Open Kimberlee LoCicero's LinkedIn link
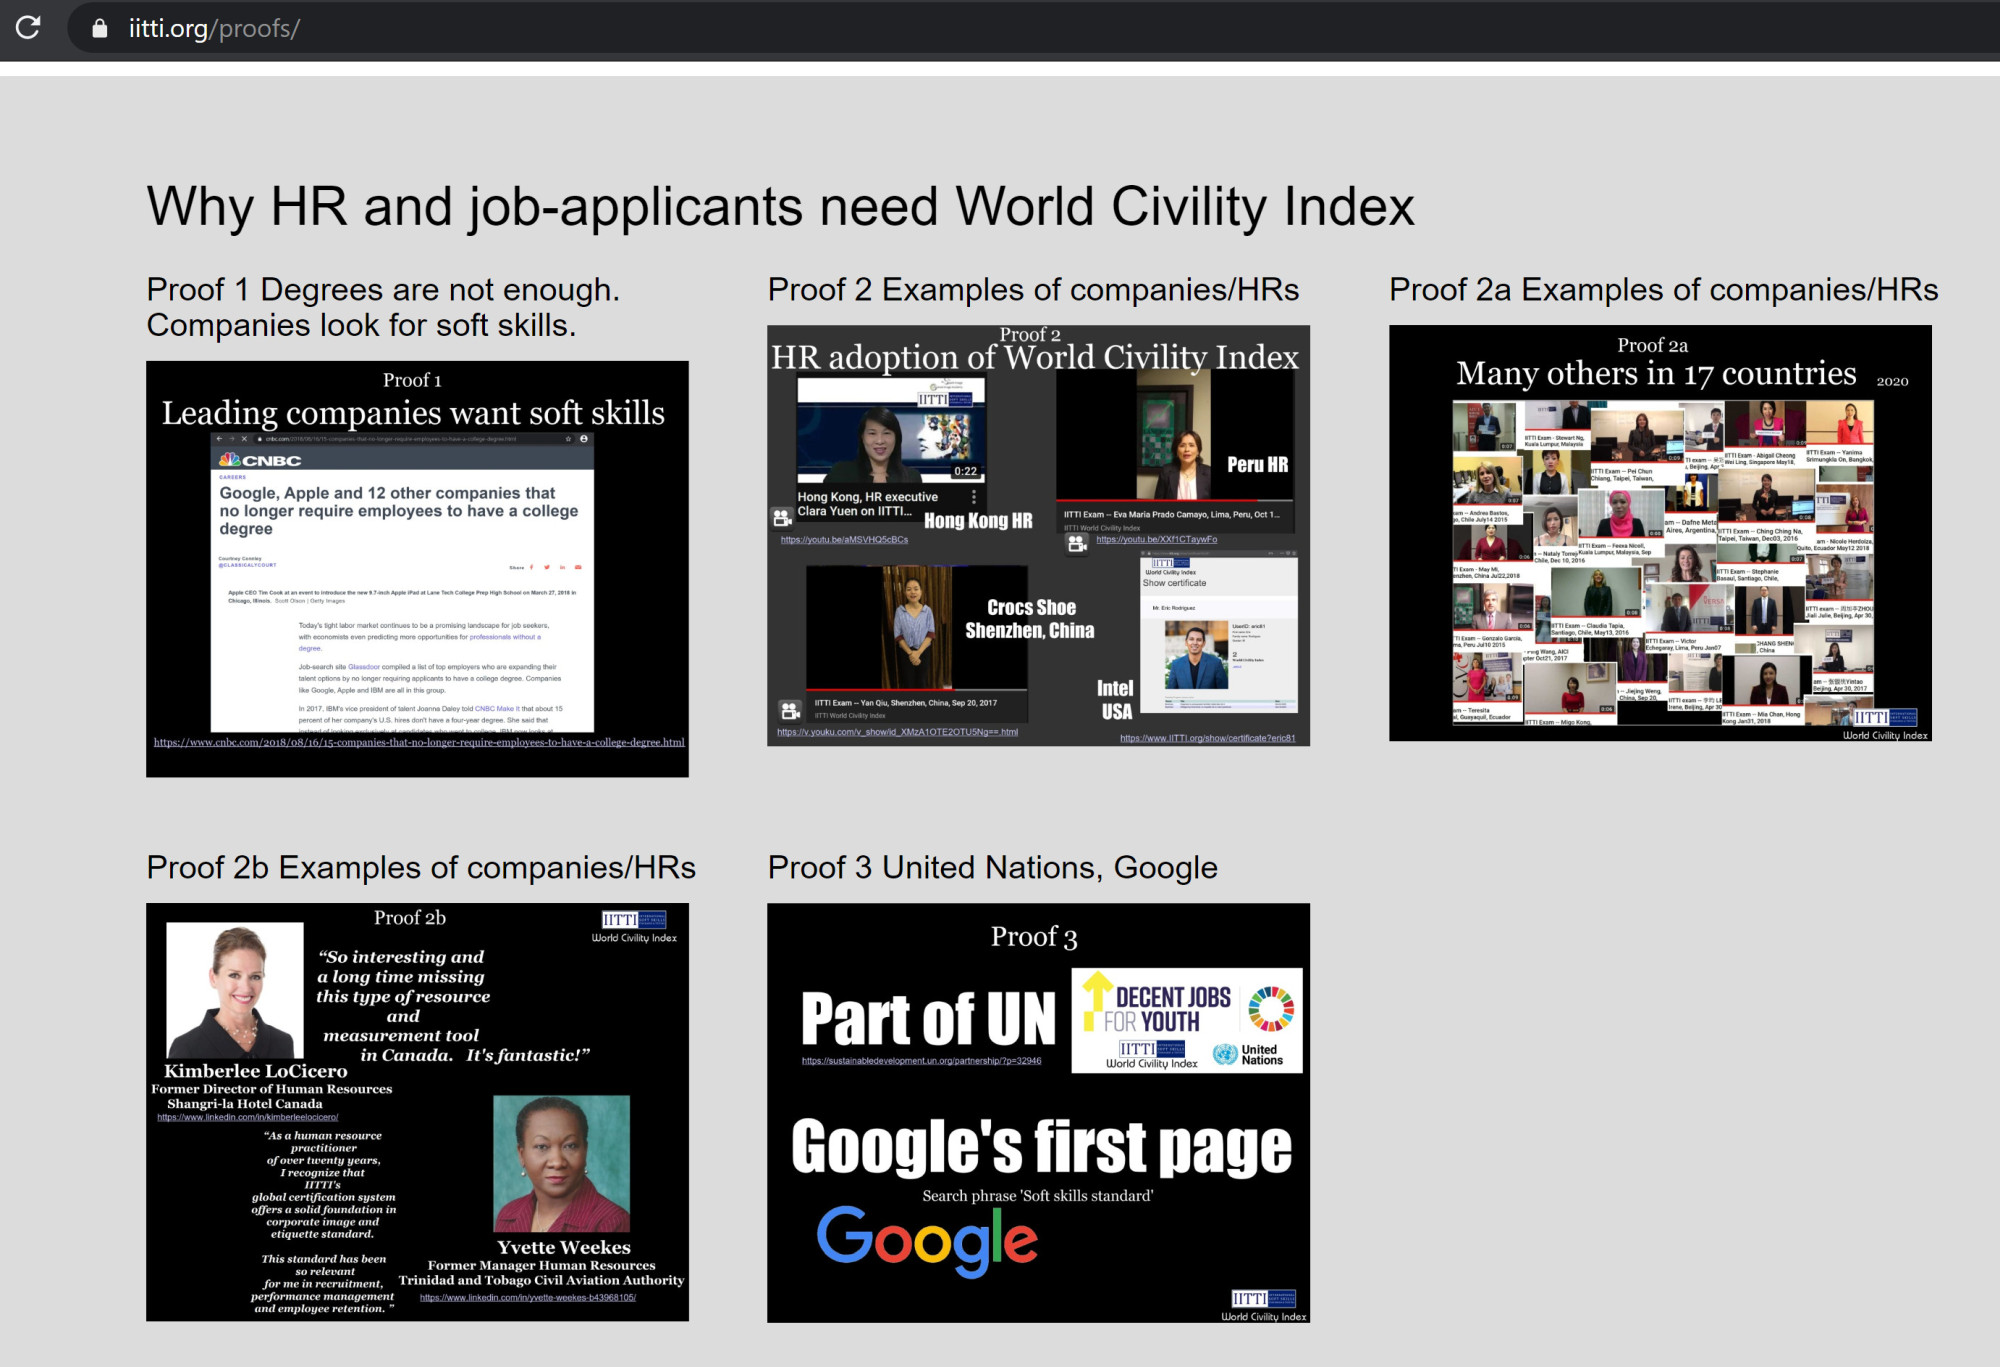This screenshot has width=2000, height=1367. (248, 1117)
